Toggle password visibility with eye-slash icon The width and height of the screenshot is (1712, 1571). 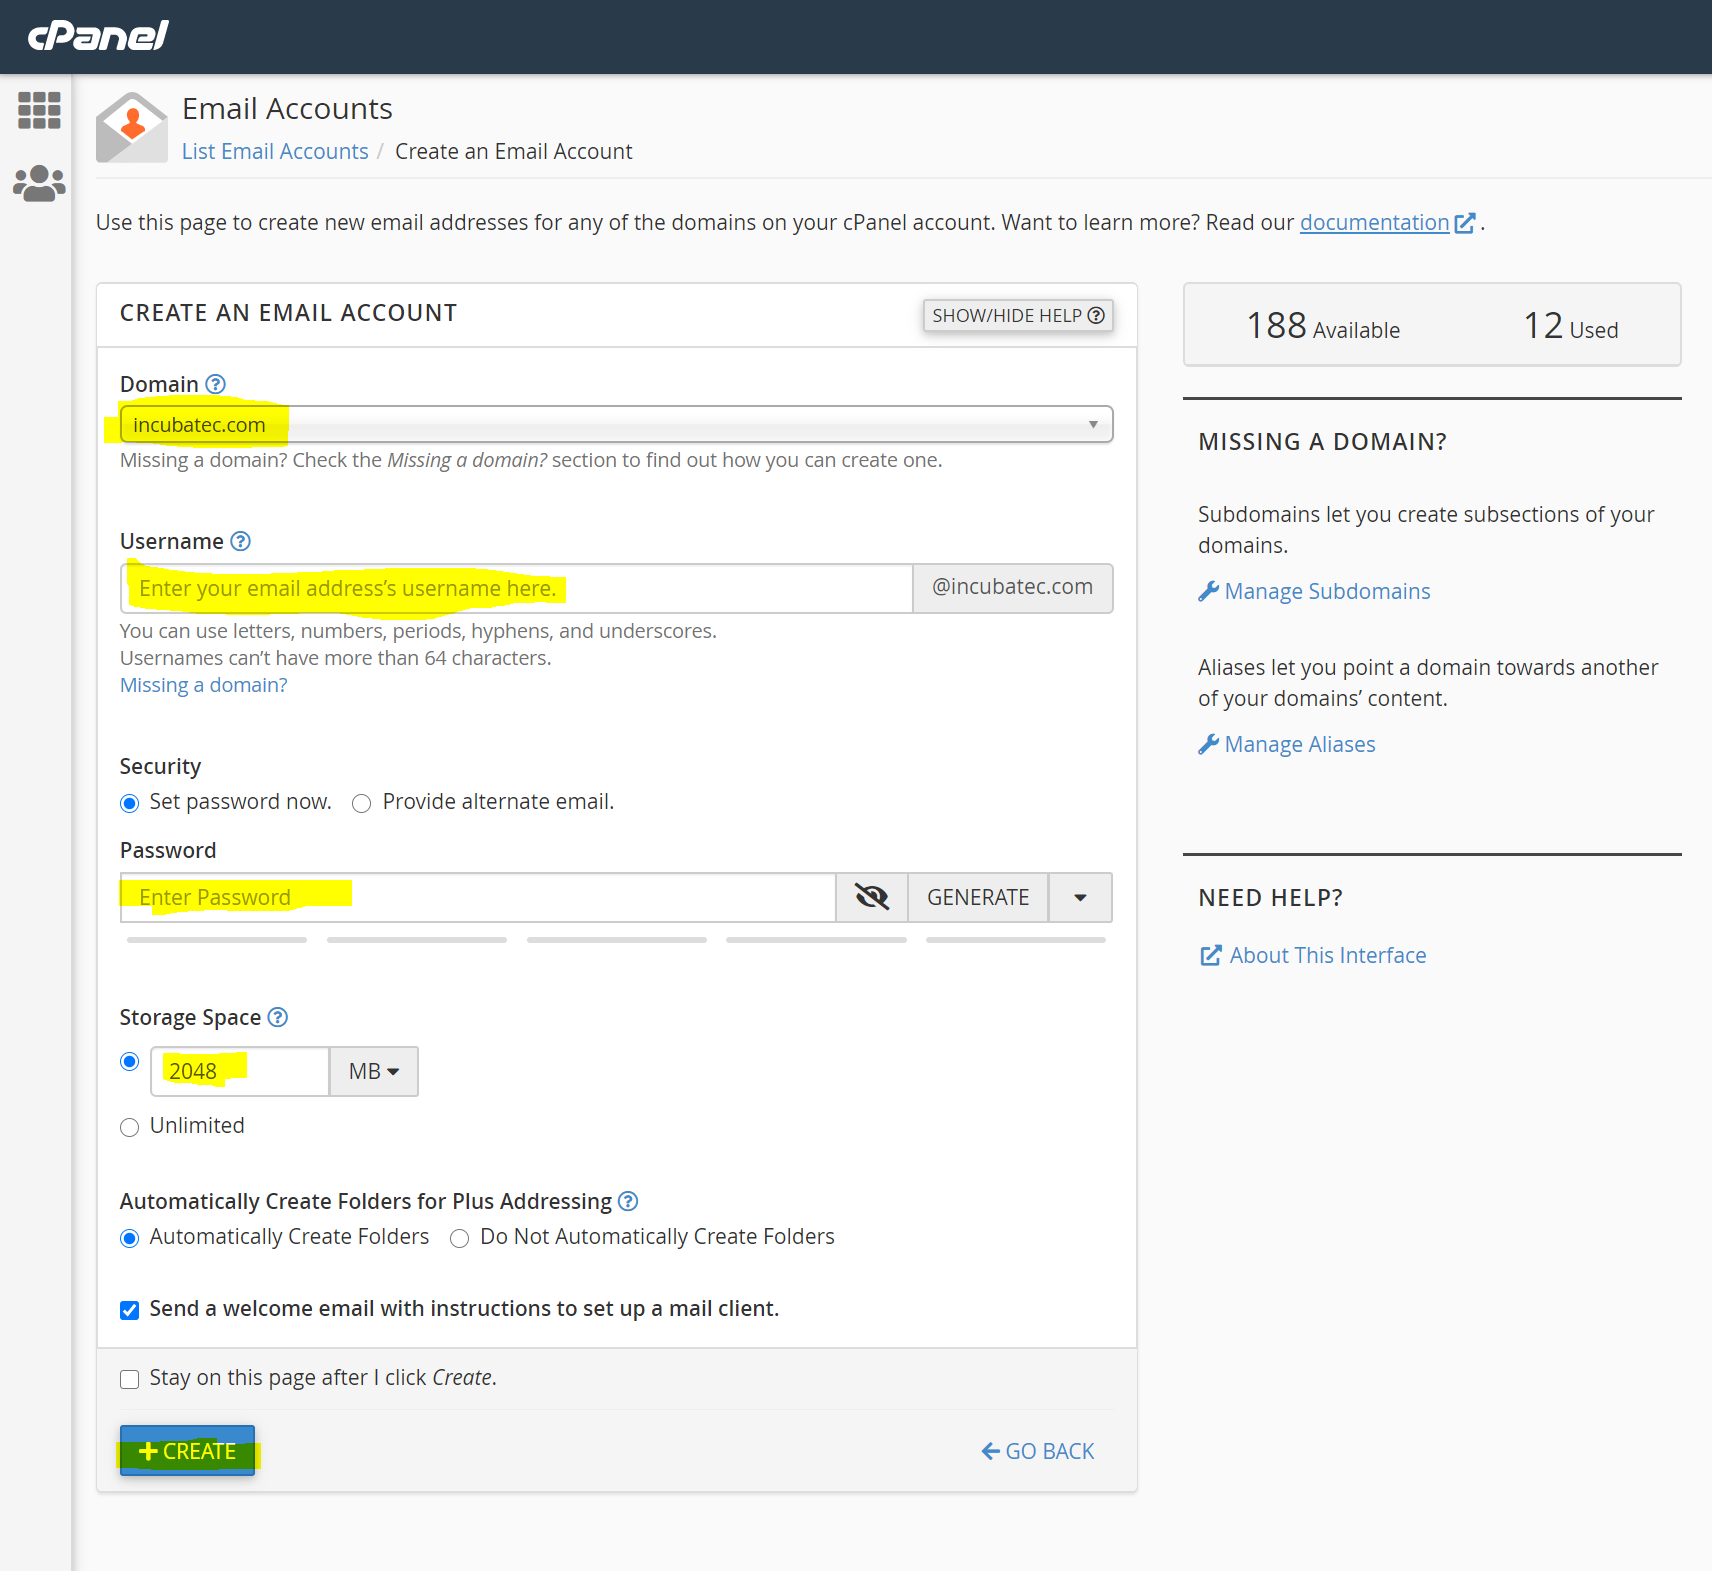(871, 897)
